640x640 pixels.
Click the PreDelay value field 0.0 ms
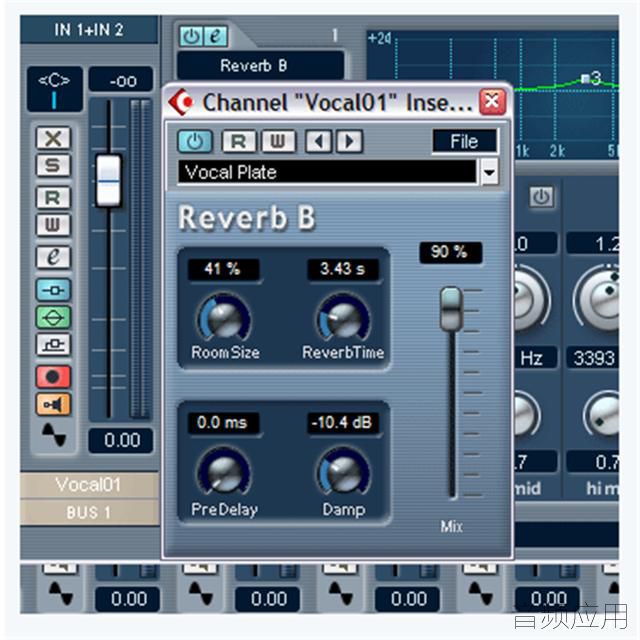[223, 422]
